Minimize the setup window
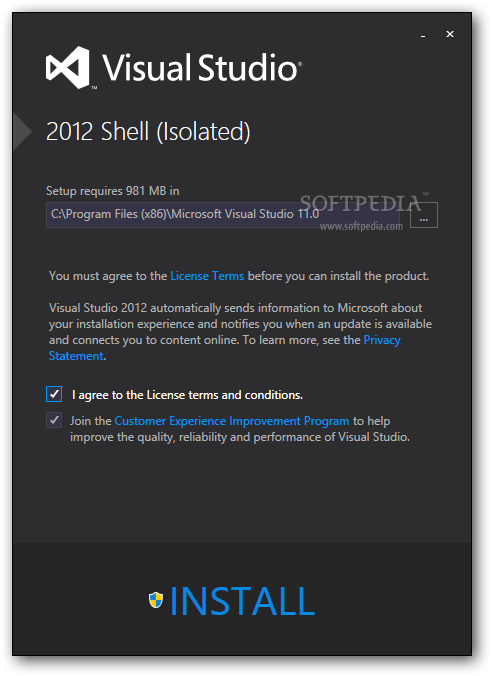The height and width of the screenshot is (676, 492). pyautogui.click(x=423, y=35)
